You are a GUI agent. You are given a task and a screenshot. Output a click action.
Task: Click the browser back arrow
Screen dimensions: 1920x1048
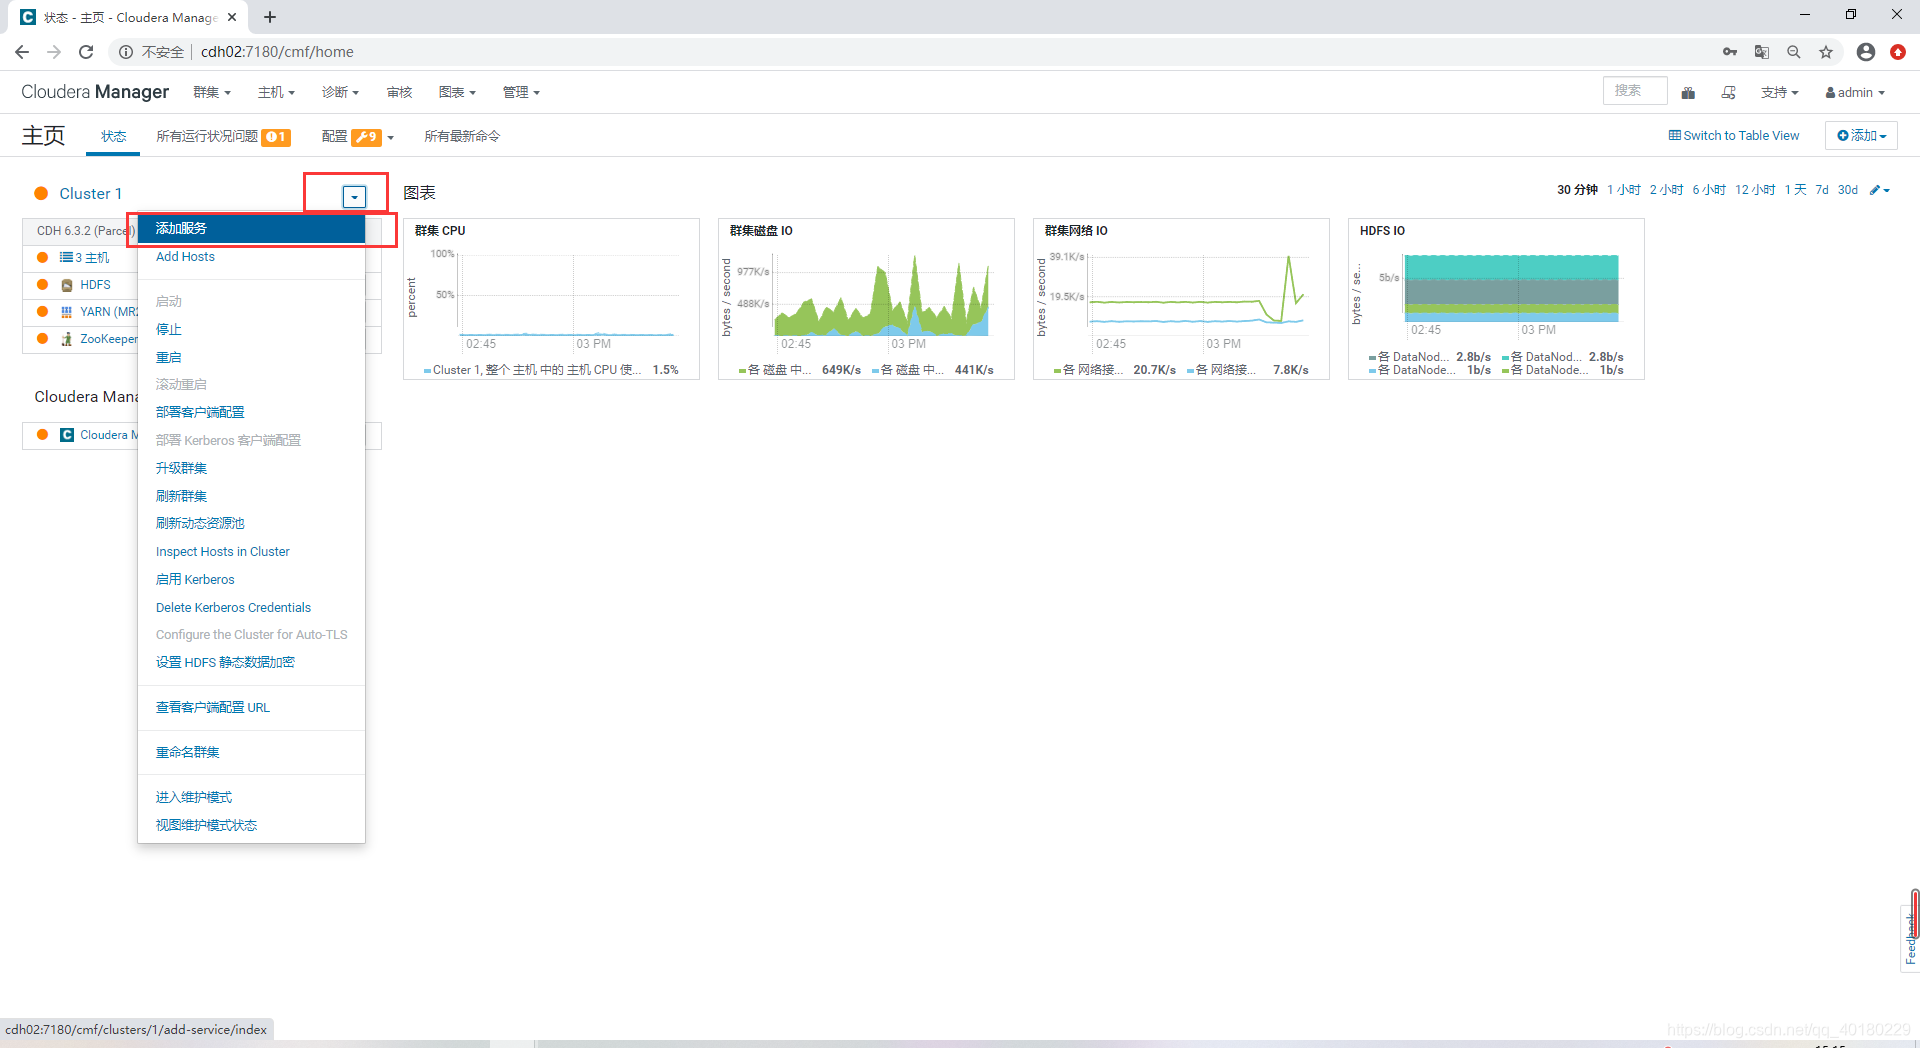click(22, 52)
